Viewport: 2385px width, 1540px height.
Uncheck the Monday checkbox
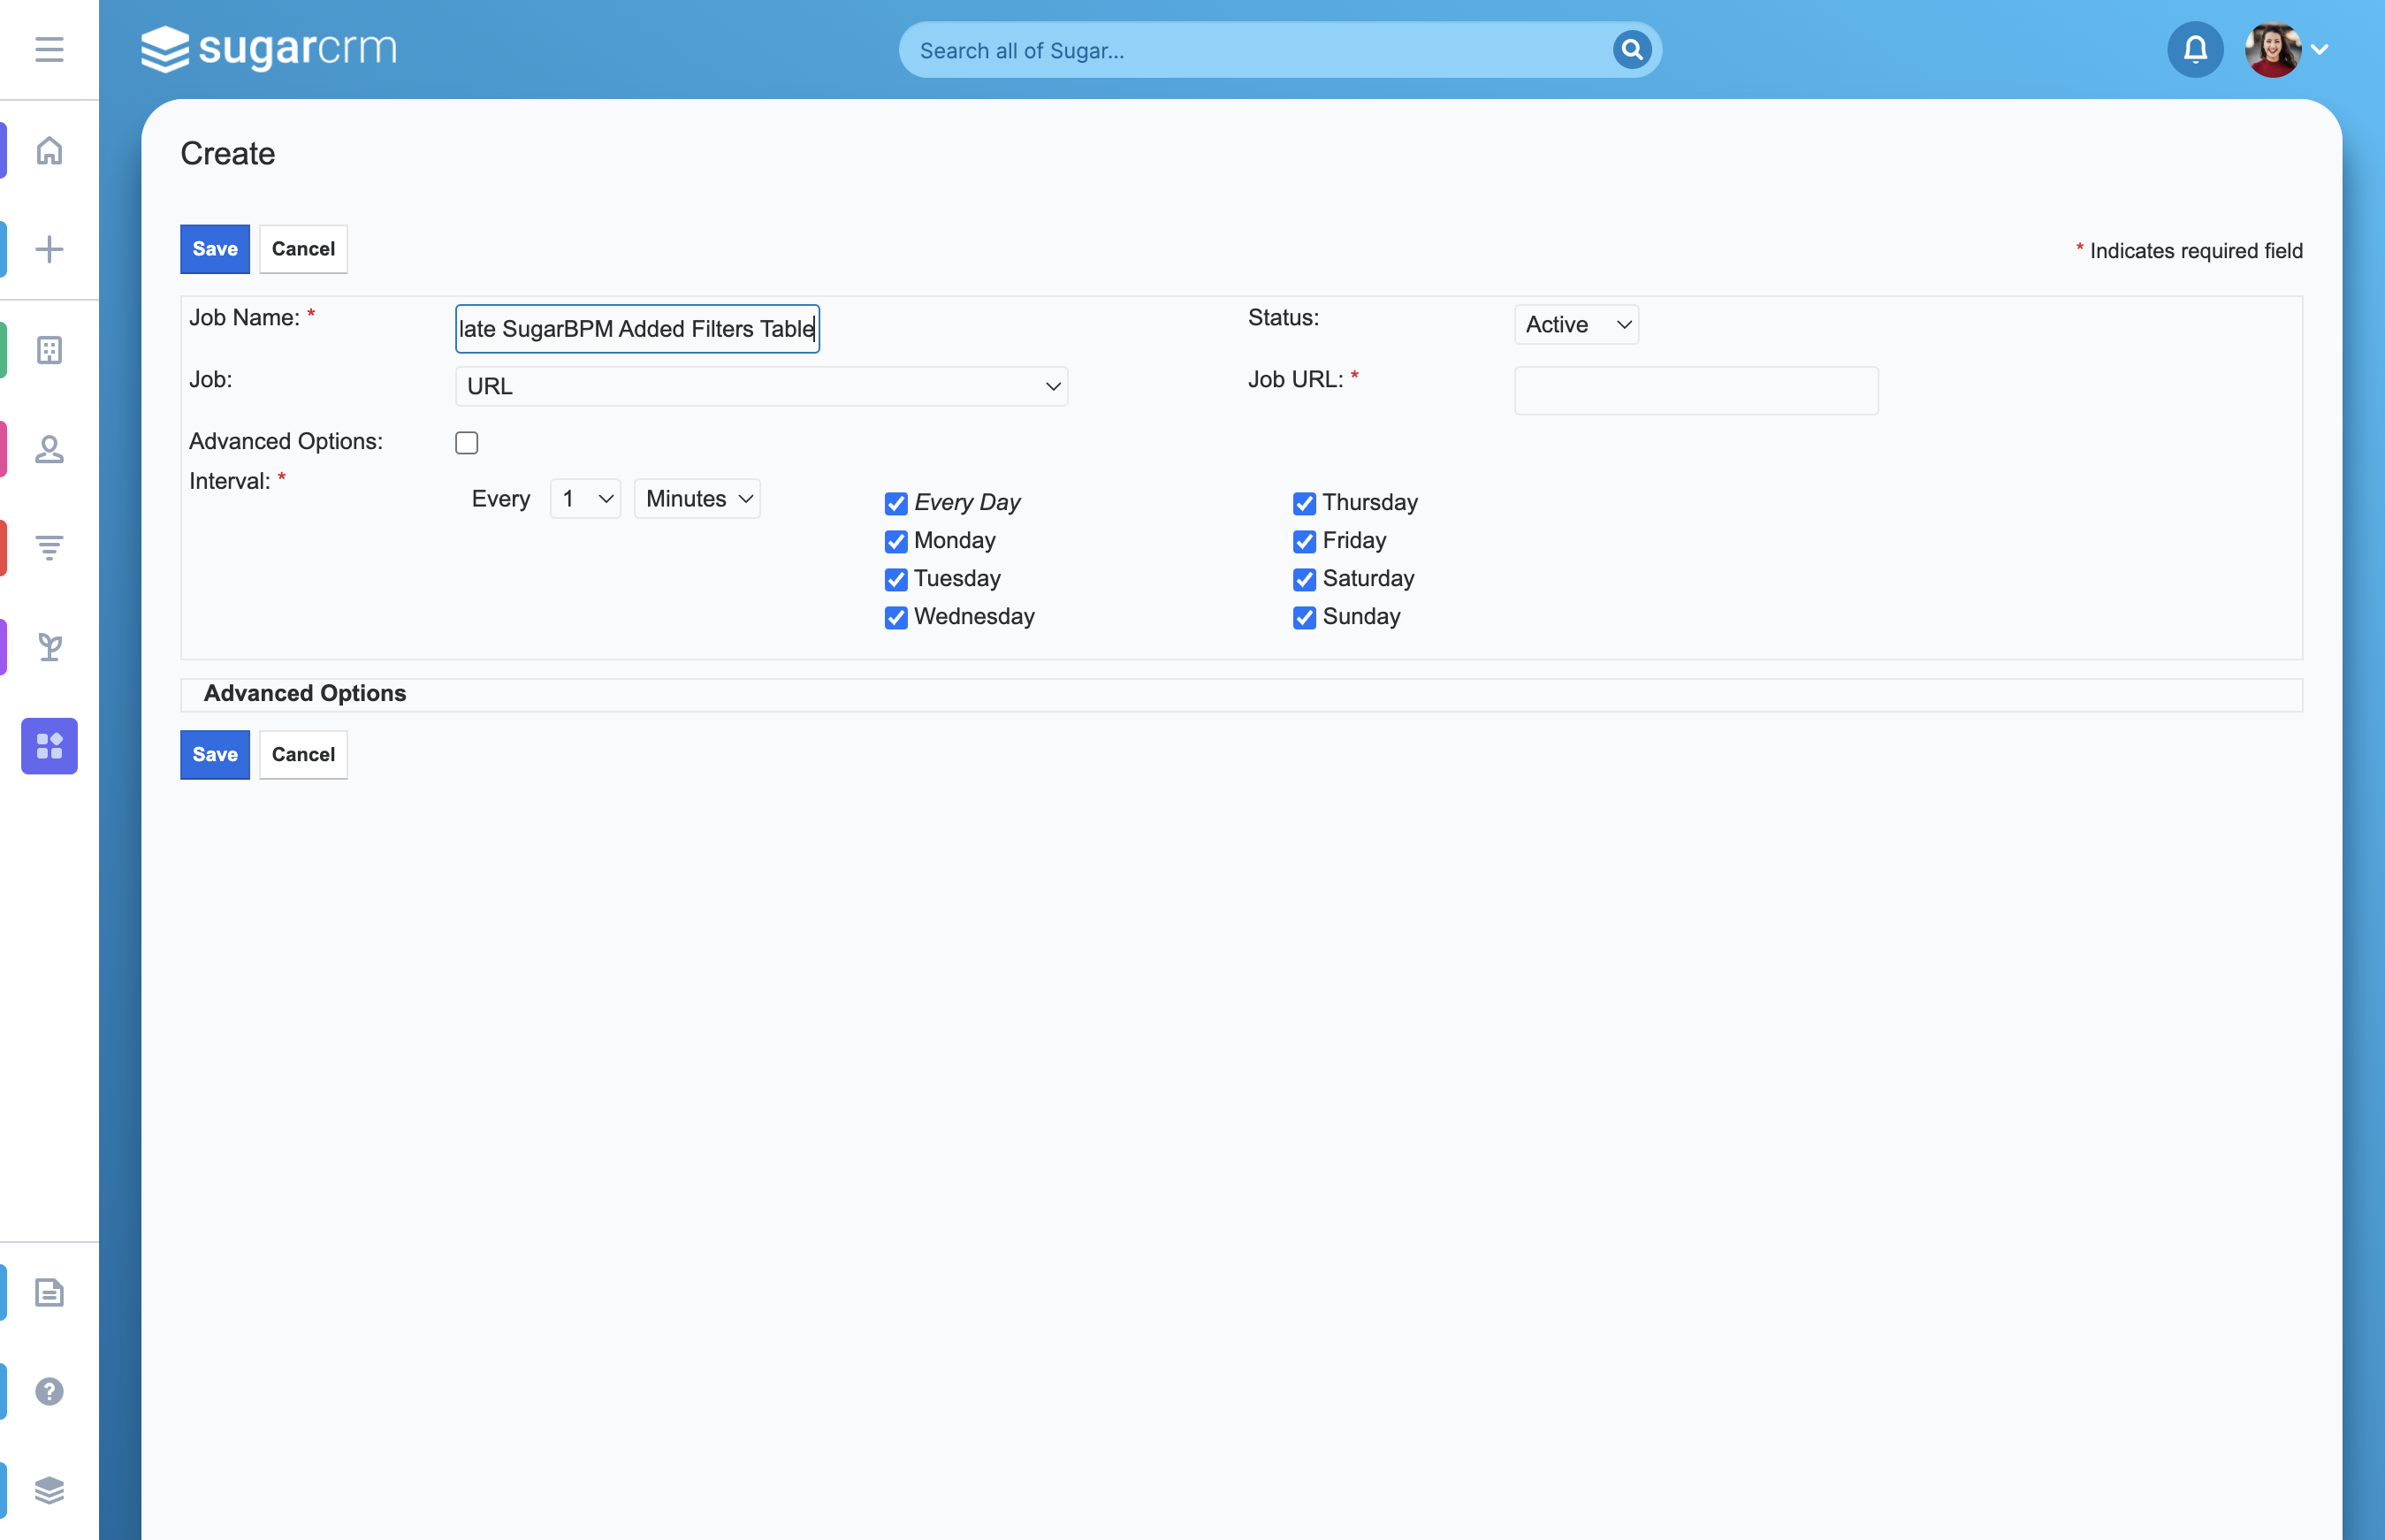(x=896, y=541)
